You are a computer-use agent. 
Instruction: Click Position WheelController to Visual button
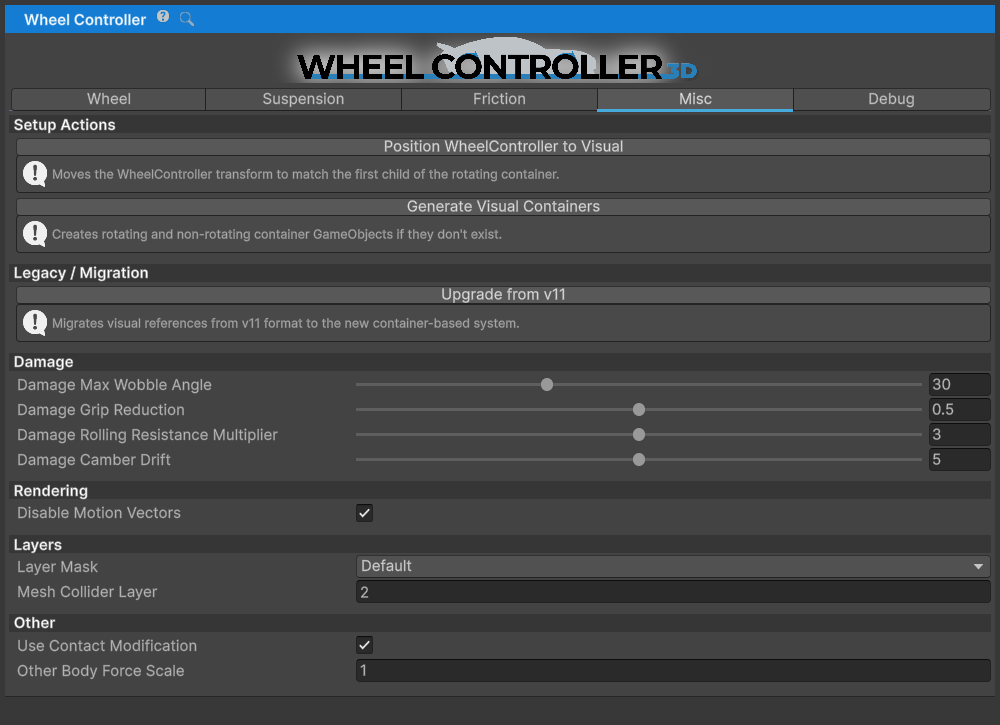(x=503, y=147)
